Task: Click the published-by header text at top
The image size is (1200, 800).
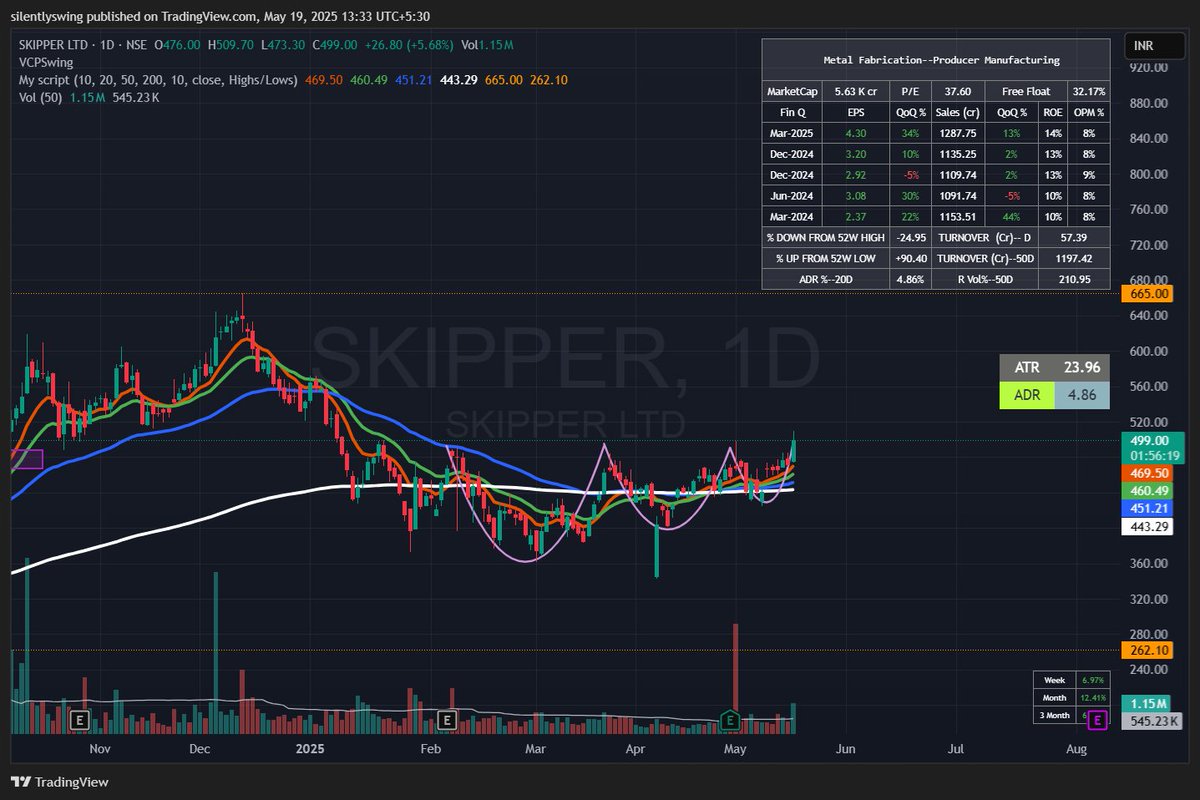Action: point(218,19)
